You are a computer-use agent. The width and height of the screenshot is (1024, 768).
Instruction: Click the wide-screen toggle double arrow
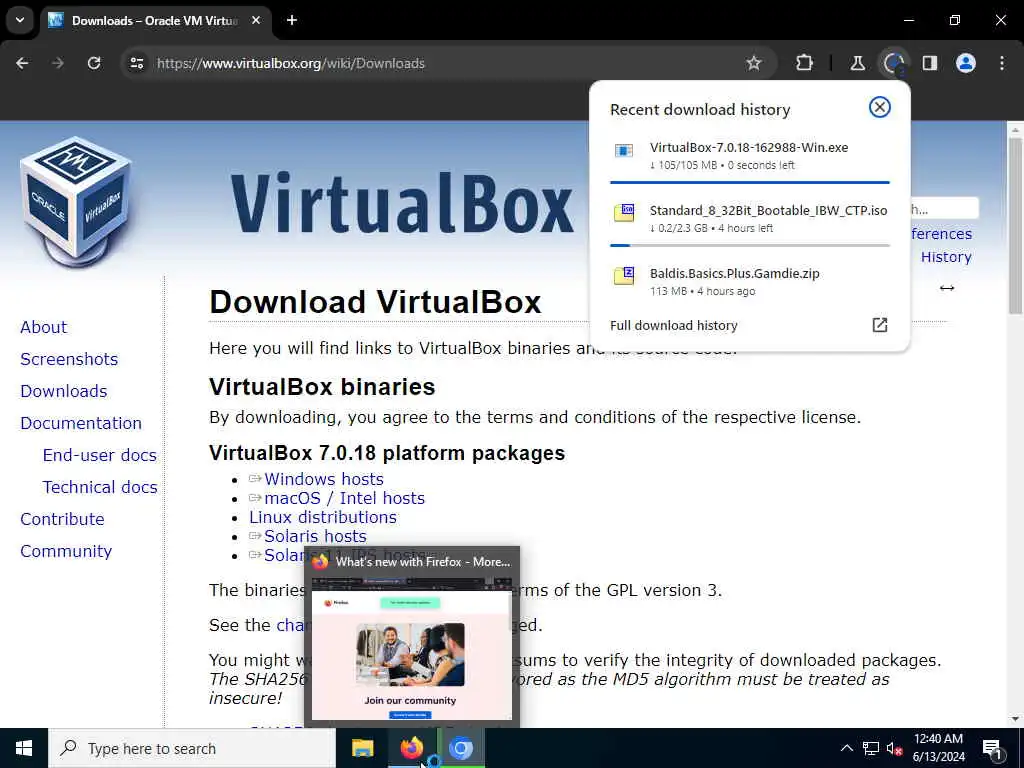coord(947,288)
